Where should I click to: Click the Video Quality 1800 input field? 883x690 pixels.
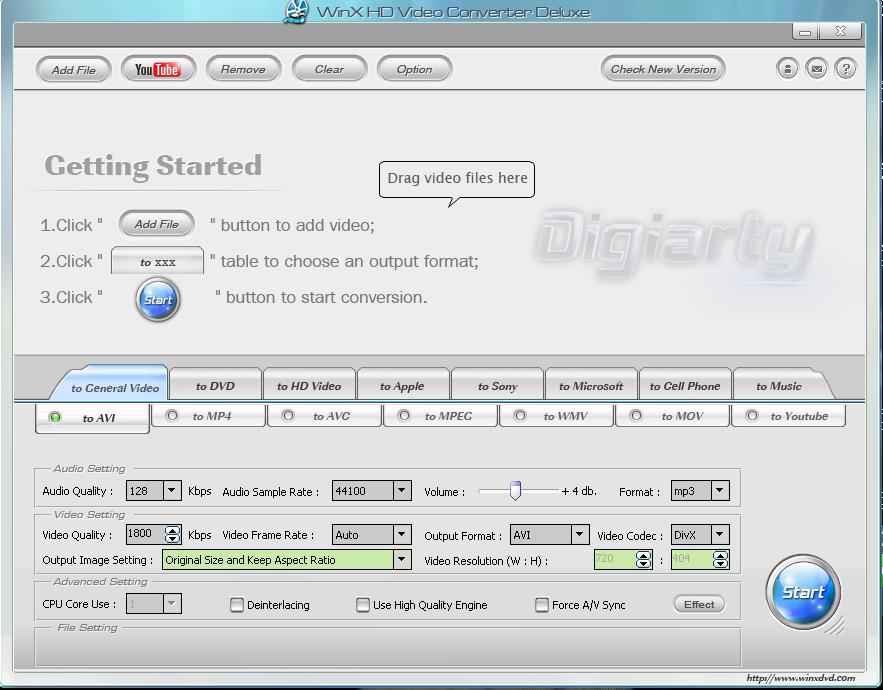coord(145,534)
